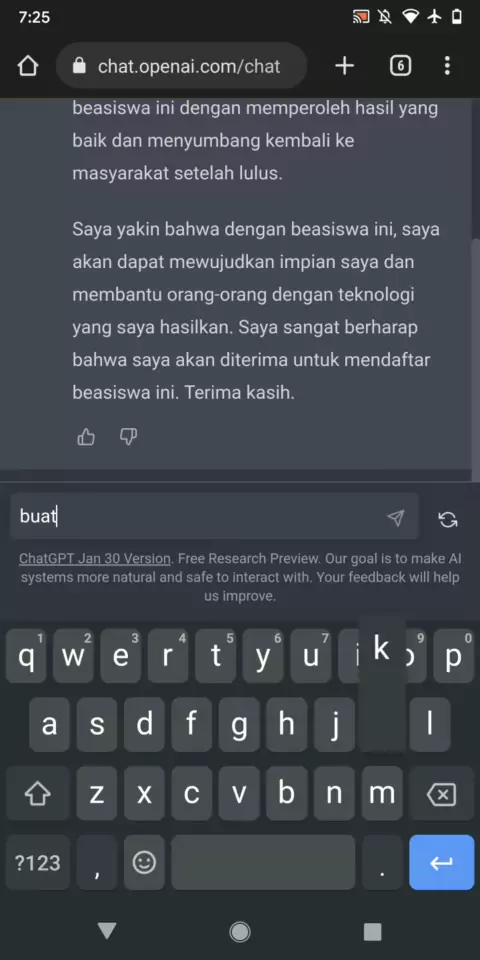Open Chrome home page icon
Screen dimensions: 480x960
tap(28, 66)
